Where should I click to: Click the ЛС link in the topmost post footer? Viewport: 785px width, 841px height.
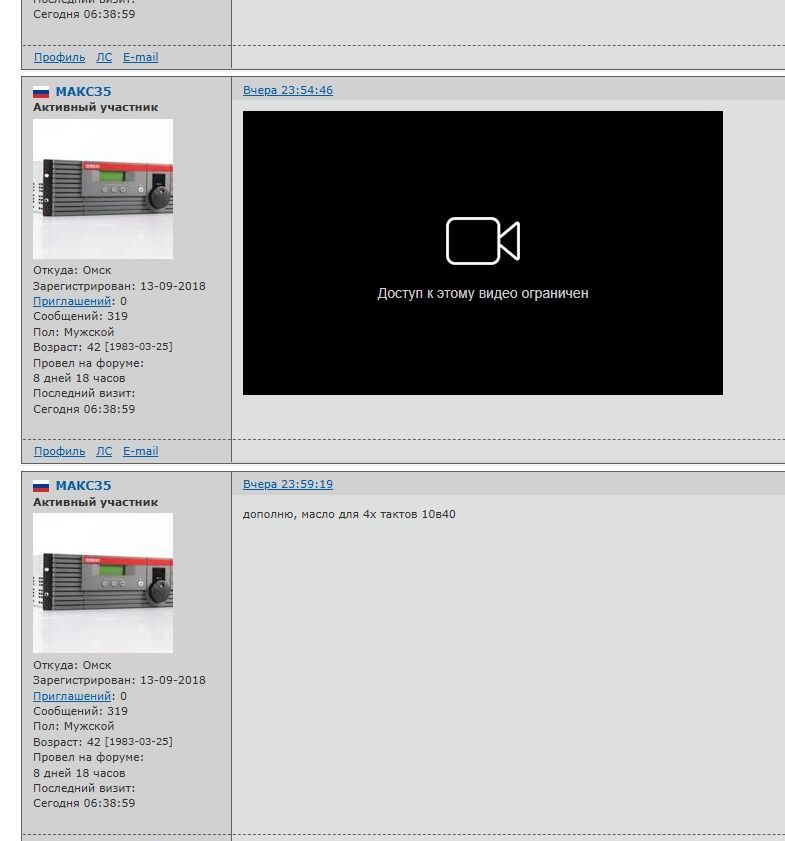(x=104, y=57)
